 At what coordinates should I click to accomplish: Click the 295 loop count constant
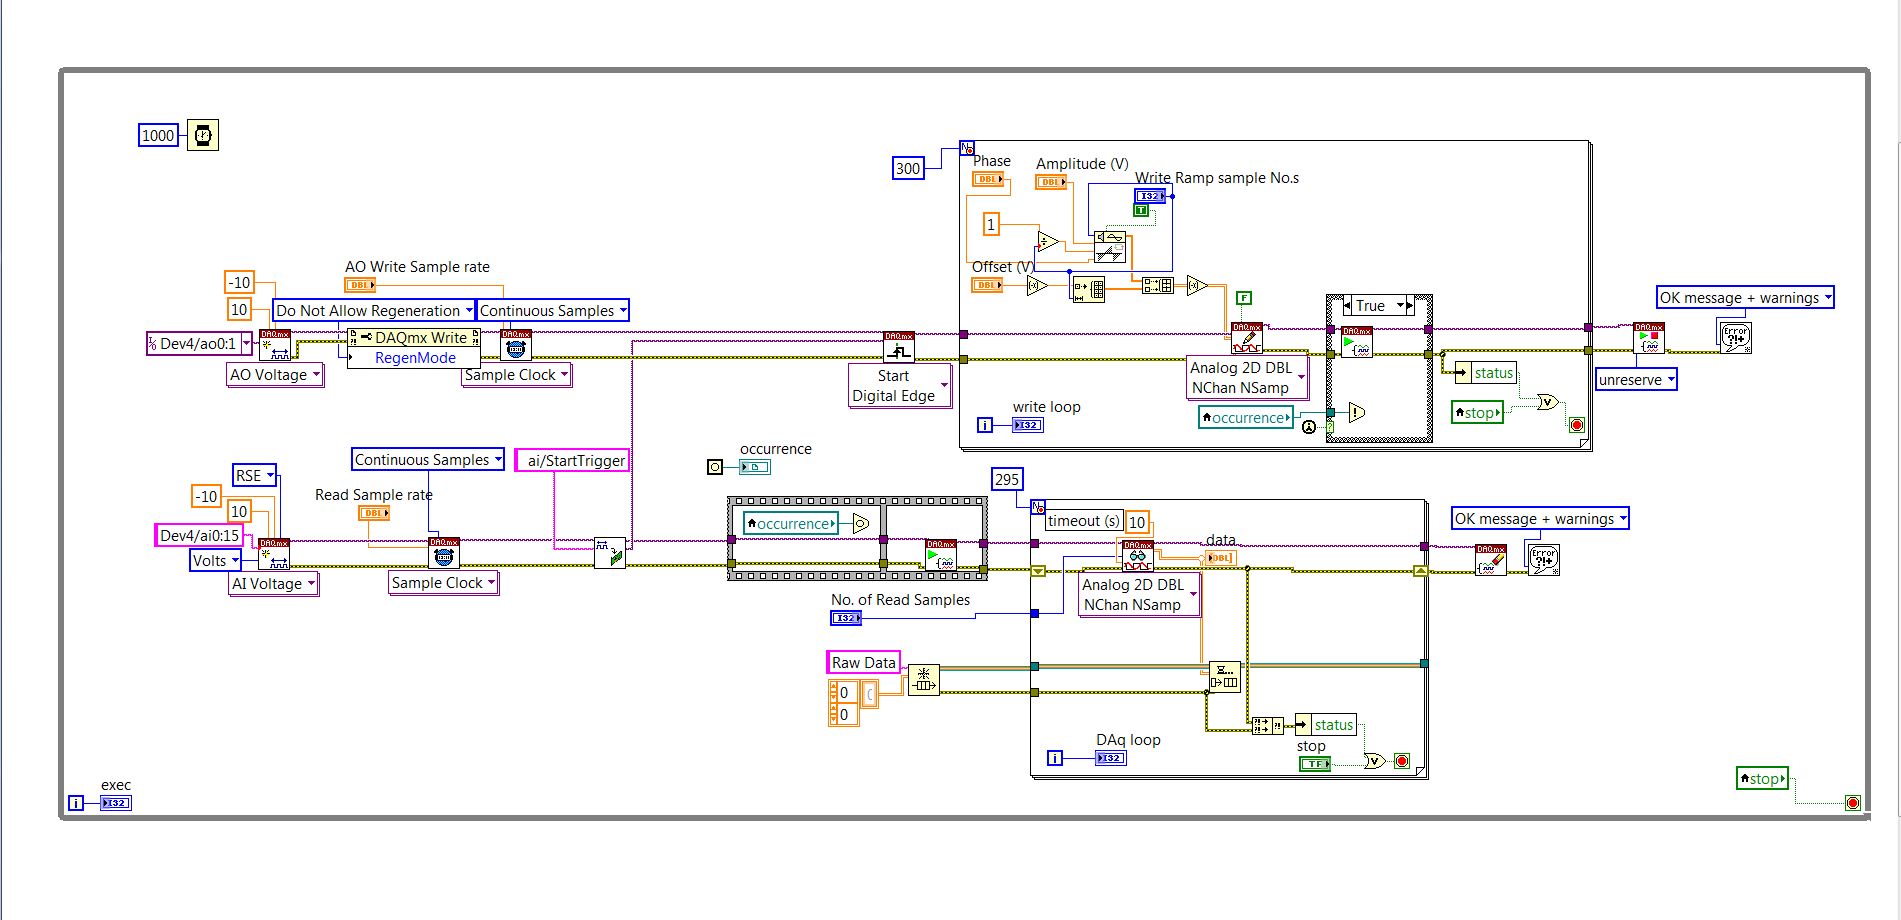point(1007,479)
